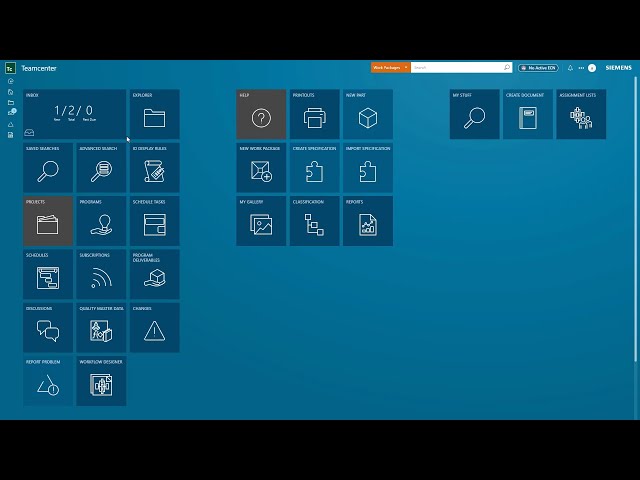The height and width of the screenshot is (480, 640).
Task: Open the Advanced Search tile
Action: 101,168
